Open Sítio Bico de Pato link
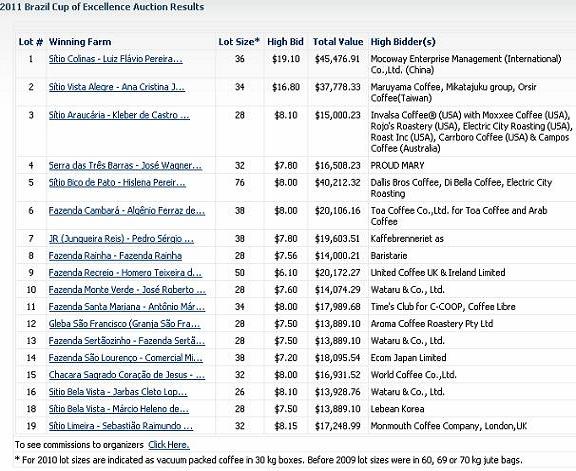Image resolution: width=576 pixels, height=471 pixels. pyautogui.click(x=117, y=183)
